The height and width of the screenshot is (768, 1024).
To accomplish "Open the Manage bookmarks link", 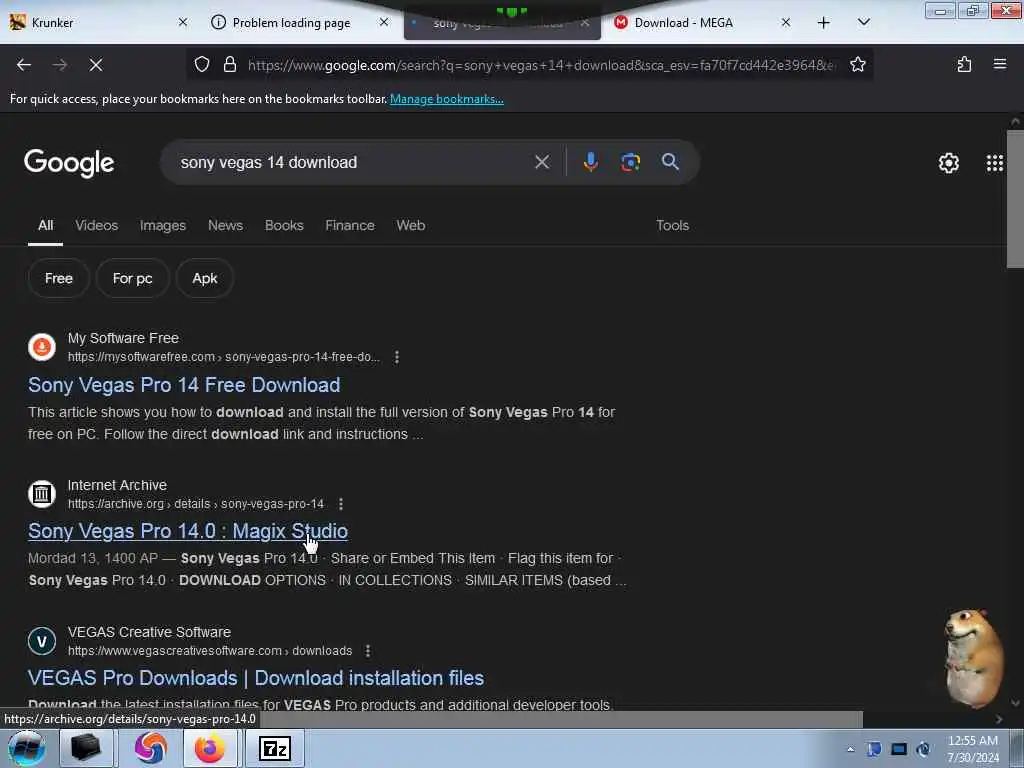I will click(447, 99).
